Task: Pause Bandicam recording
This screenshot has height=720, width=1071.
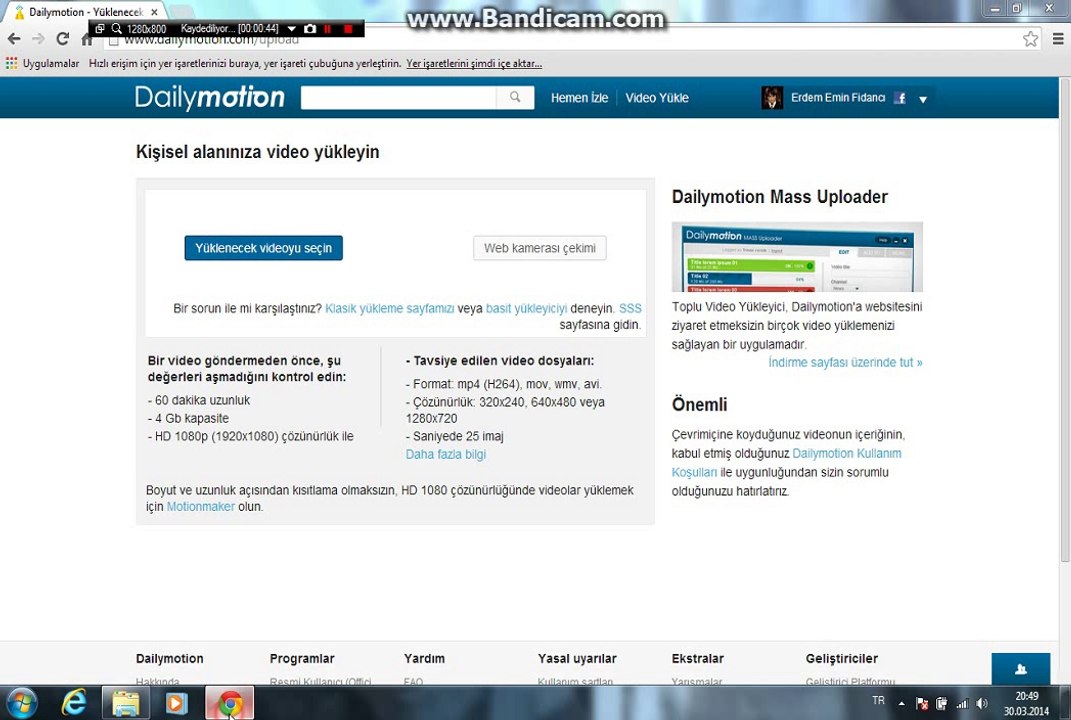Action: 328,29
